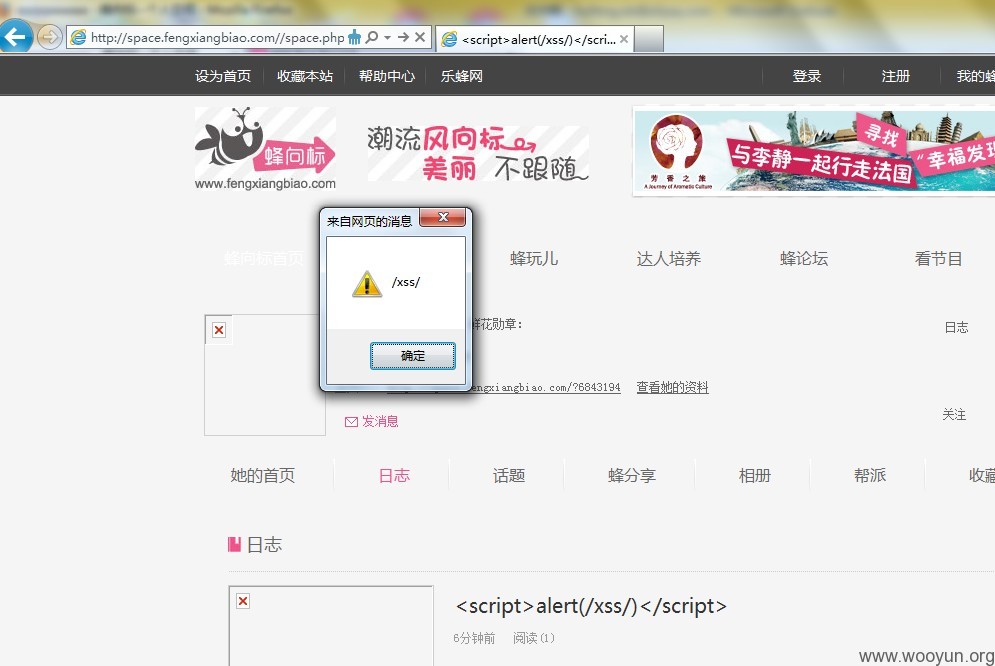
Task: Switch to the pink 日志 tab
Action: point(394,476)
